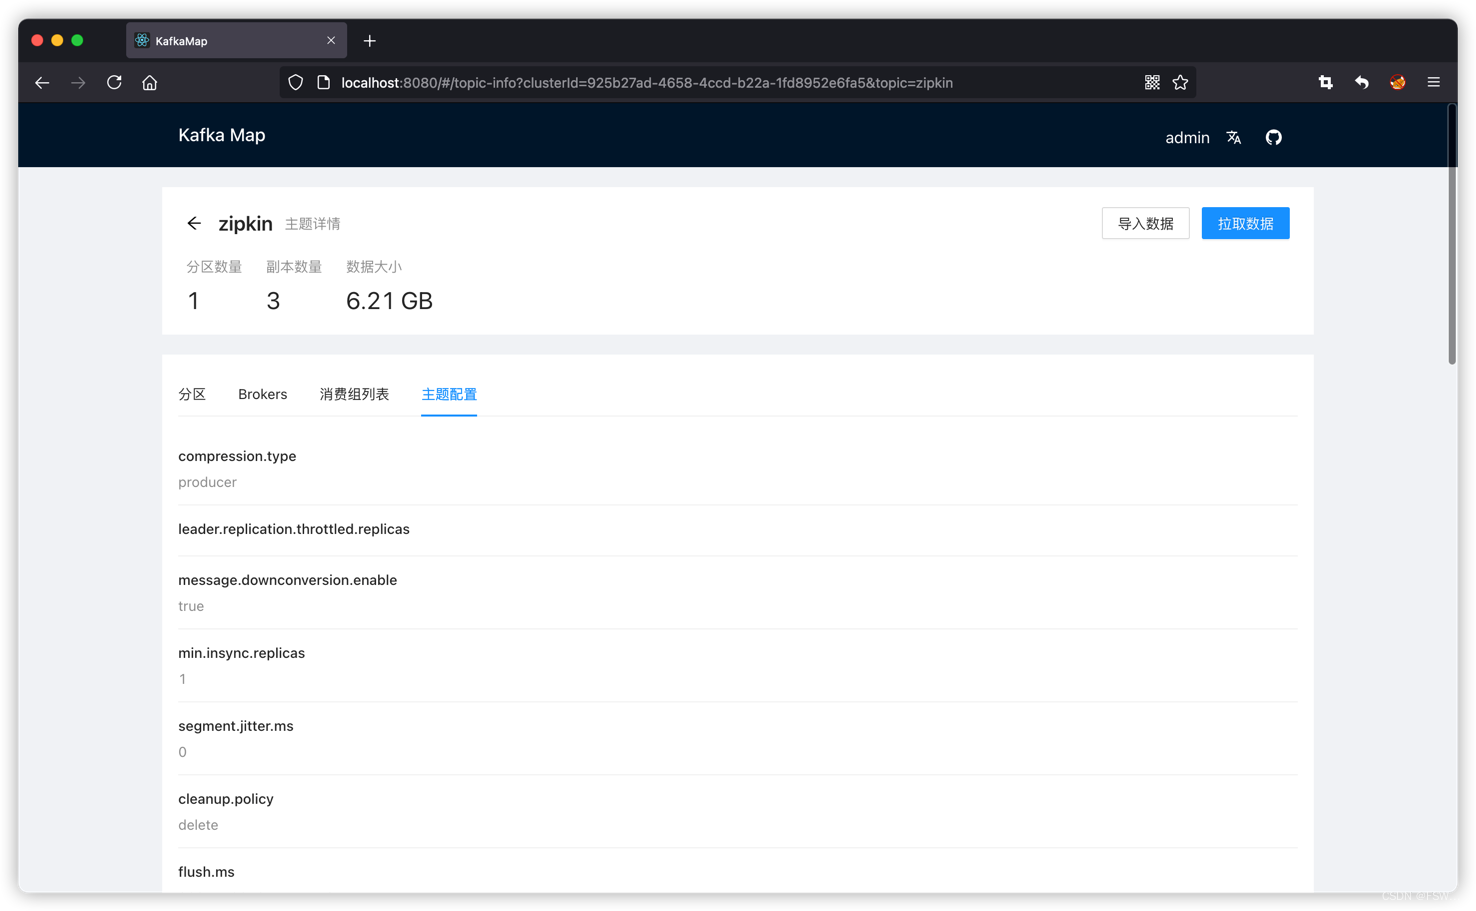Click 分区数量 value 1
This screenshot has width=1476, height=911.
pyautogui.click(x=193, y=301)
